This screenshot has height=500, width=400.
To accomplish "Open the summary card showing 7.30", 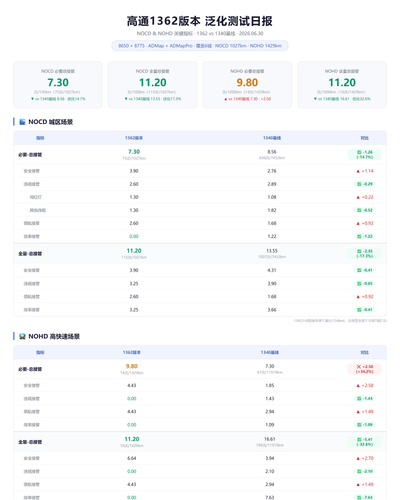I will point(58,85).
